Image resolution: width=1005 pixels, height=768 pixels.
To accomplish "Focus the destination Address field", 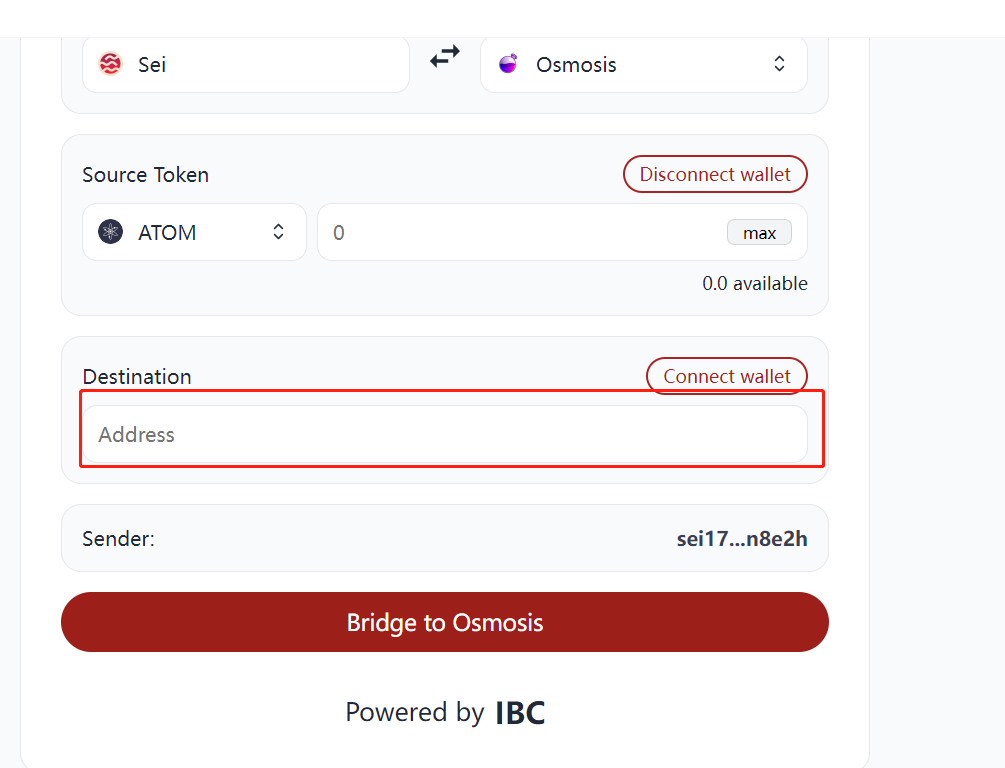I will (445, 434).
